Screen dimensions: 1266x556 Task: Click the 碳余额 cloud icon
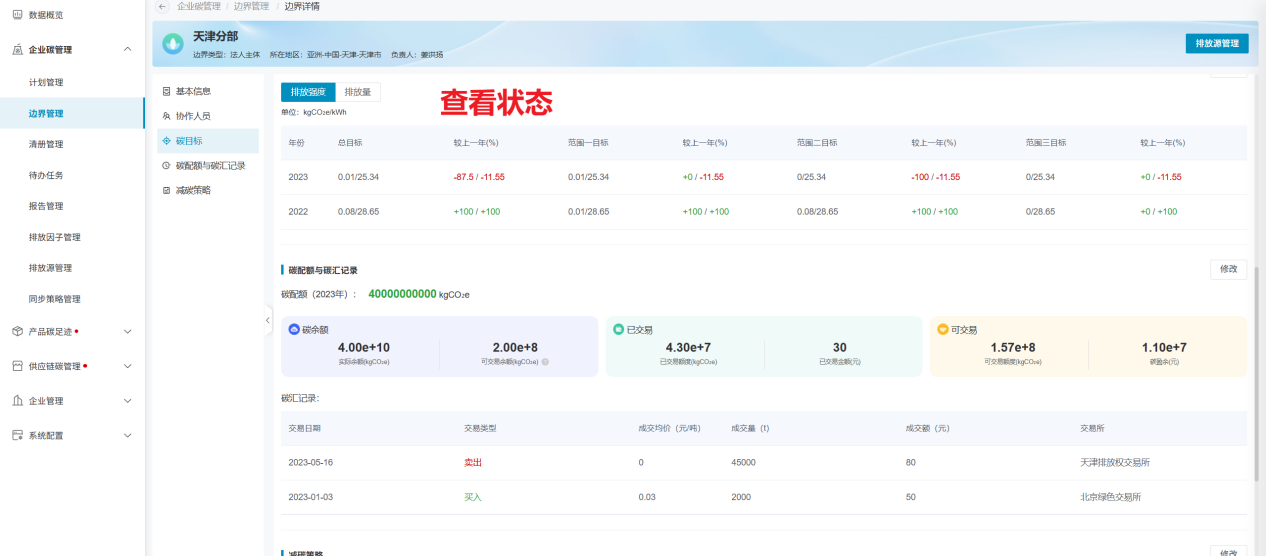294,329
